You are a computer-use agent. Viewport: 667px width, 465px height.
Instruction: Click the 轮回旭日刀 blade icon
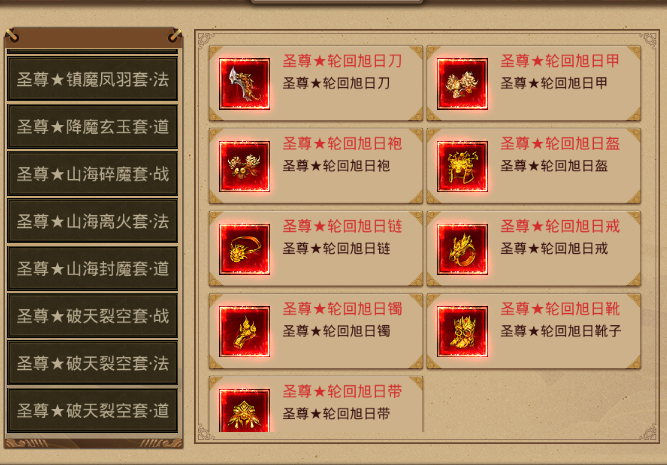pos(244,84)
